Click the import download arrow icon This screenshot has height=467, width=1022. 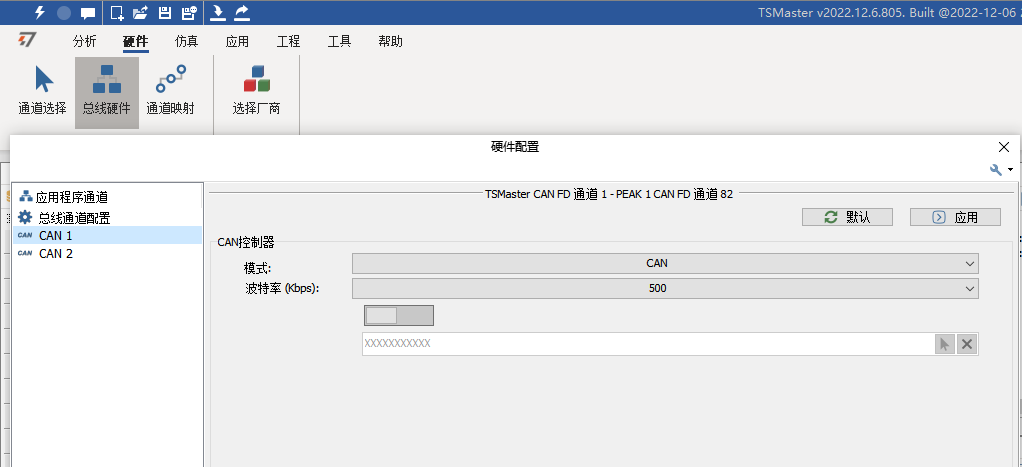[219, 12]
